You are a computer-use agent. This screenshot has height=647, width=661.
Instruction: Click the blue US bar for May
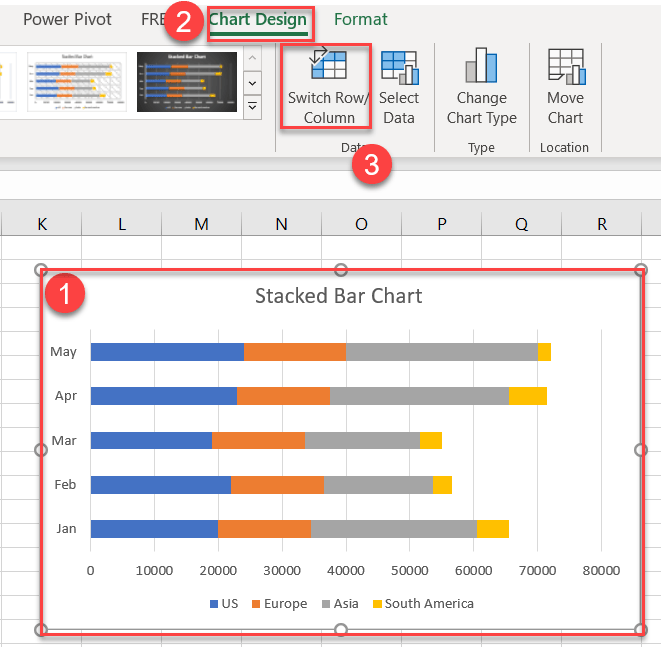(167, 352)
